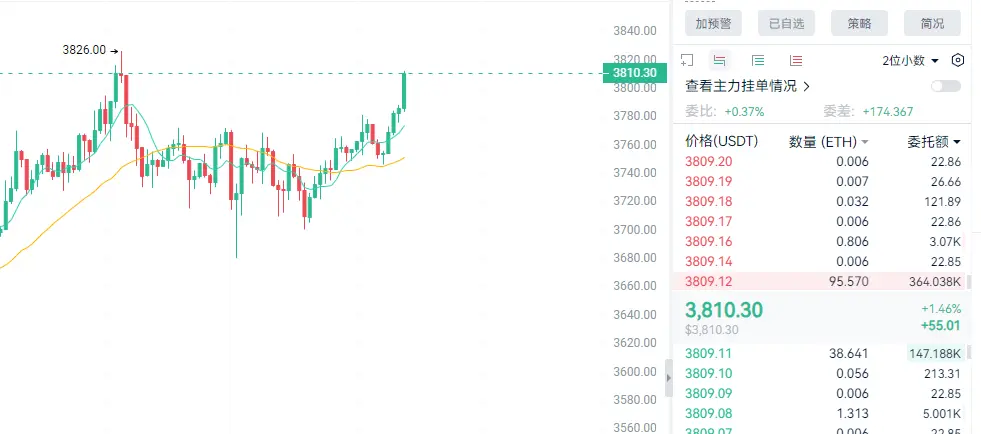The height and width of the screenshot is (434, 981).
Task: Select the 3809.11 buy order row
Action: pyautogui.click(x=820, y=353)
